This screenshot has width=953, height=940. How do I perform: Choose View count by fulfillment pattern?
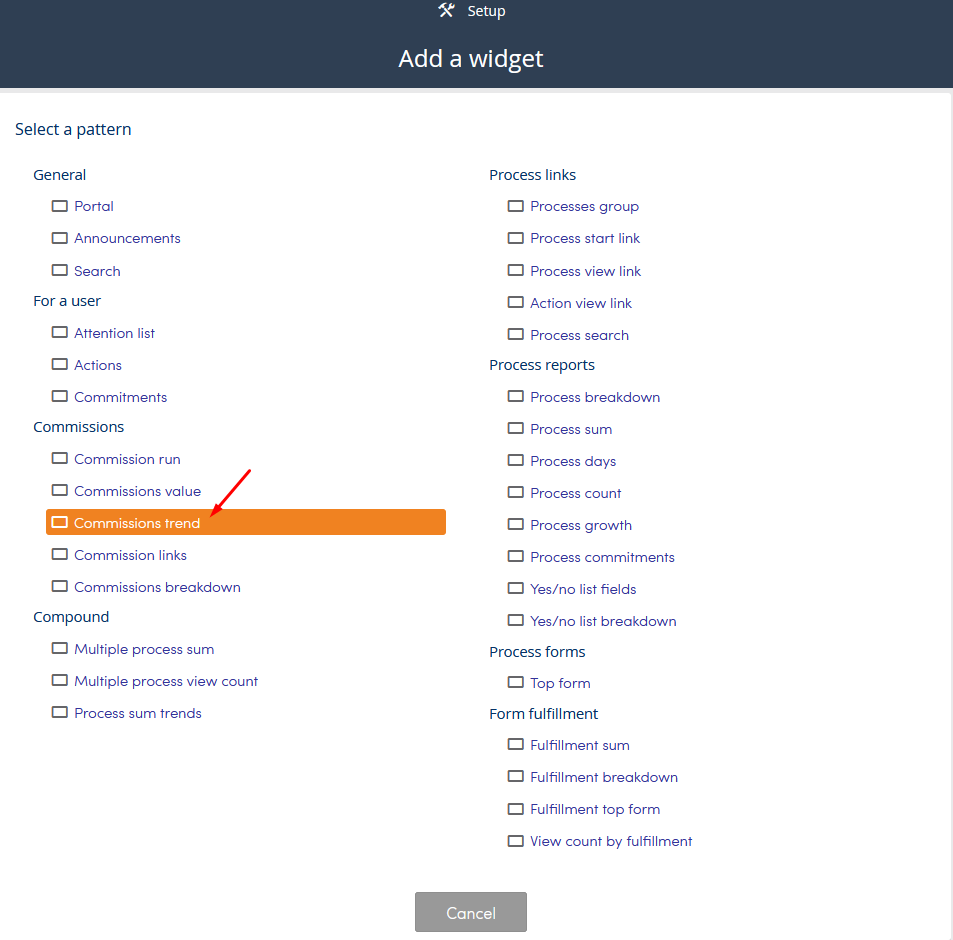click(611, 841)
